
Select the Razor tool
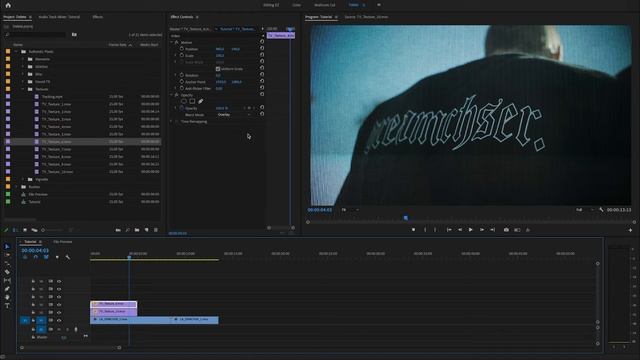[7, 272]
